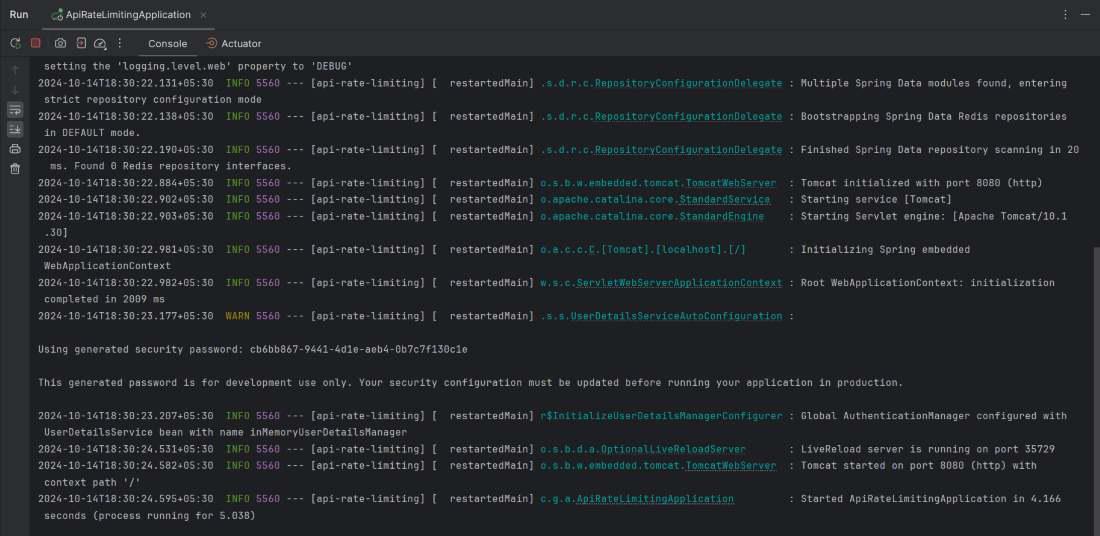1100x536 pixels.
Task: Open ApiRateLimitingApplication class link in log
Action: [x=654, y=499]
